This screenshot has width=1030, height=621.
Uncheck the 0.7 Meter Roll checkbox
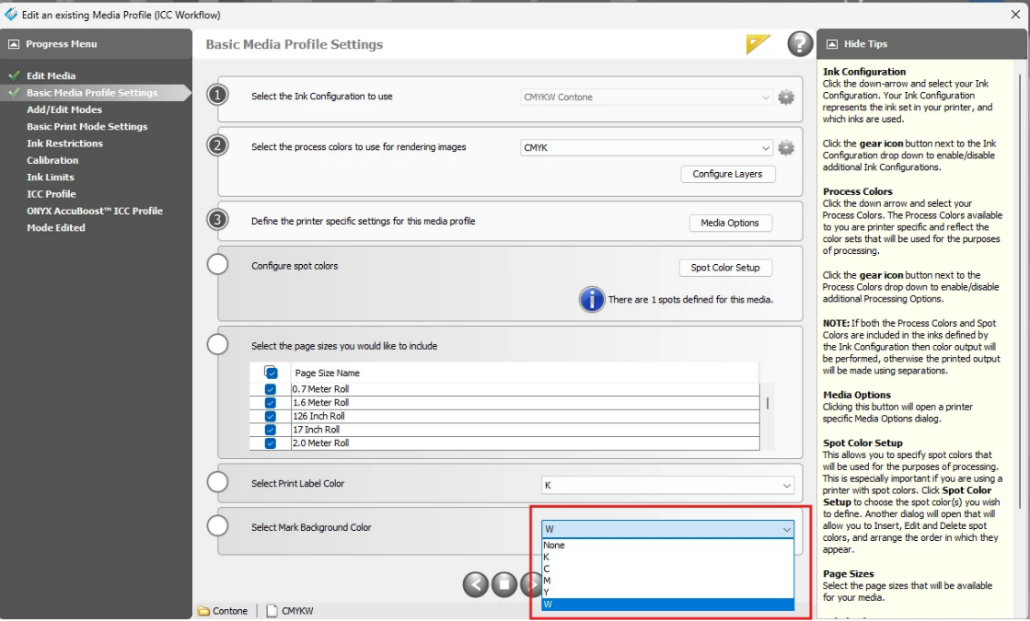[x=270, y=389]
